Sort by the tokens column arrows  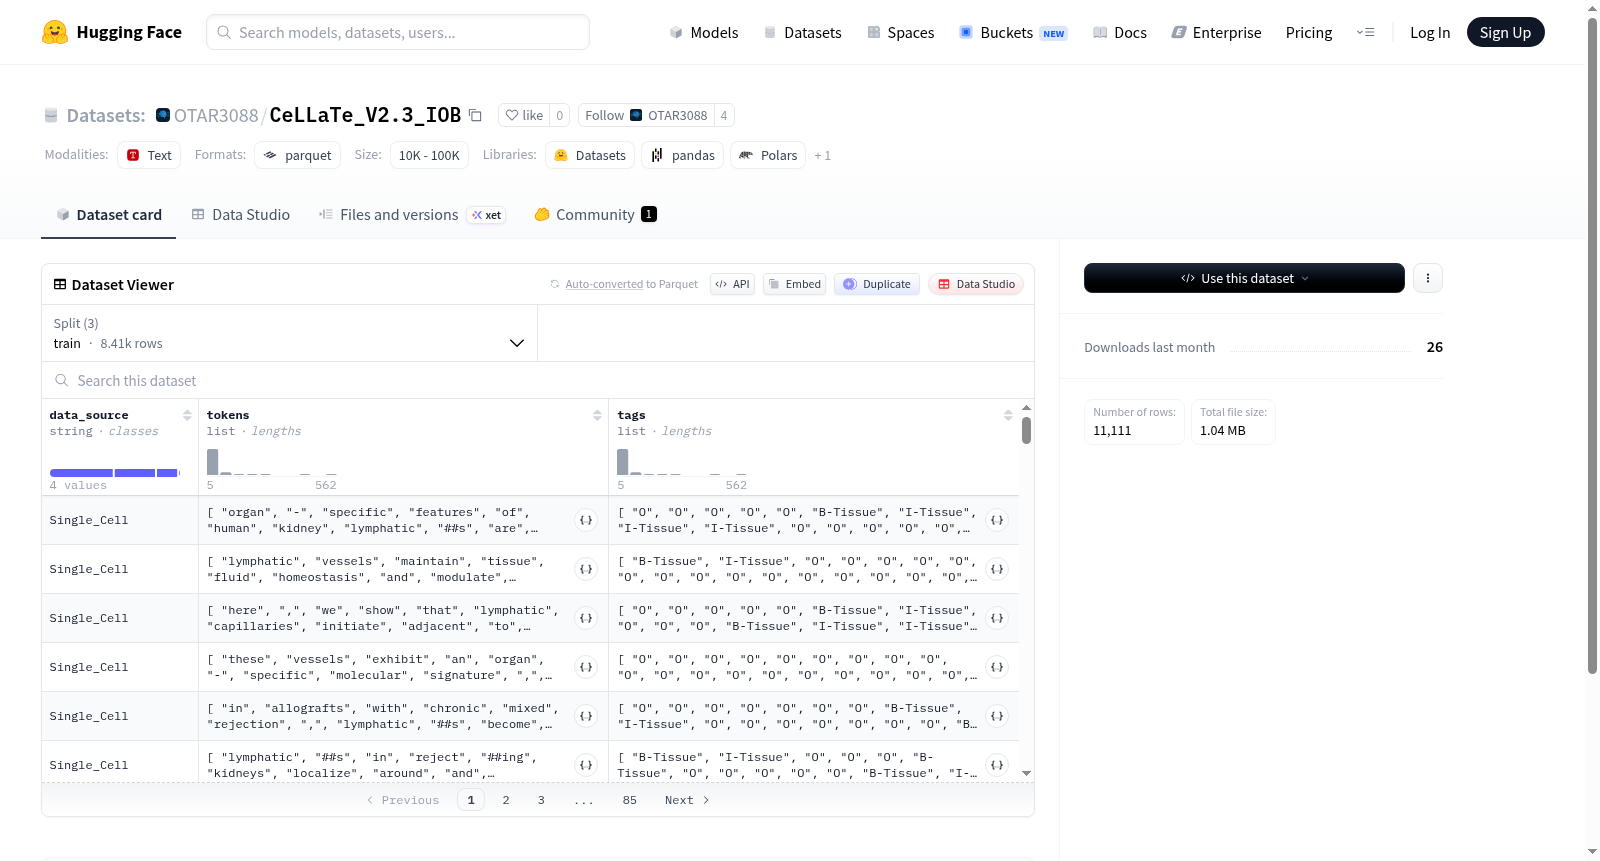click(597, 415)
